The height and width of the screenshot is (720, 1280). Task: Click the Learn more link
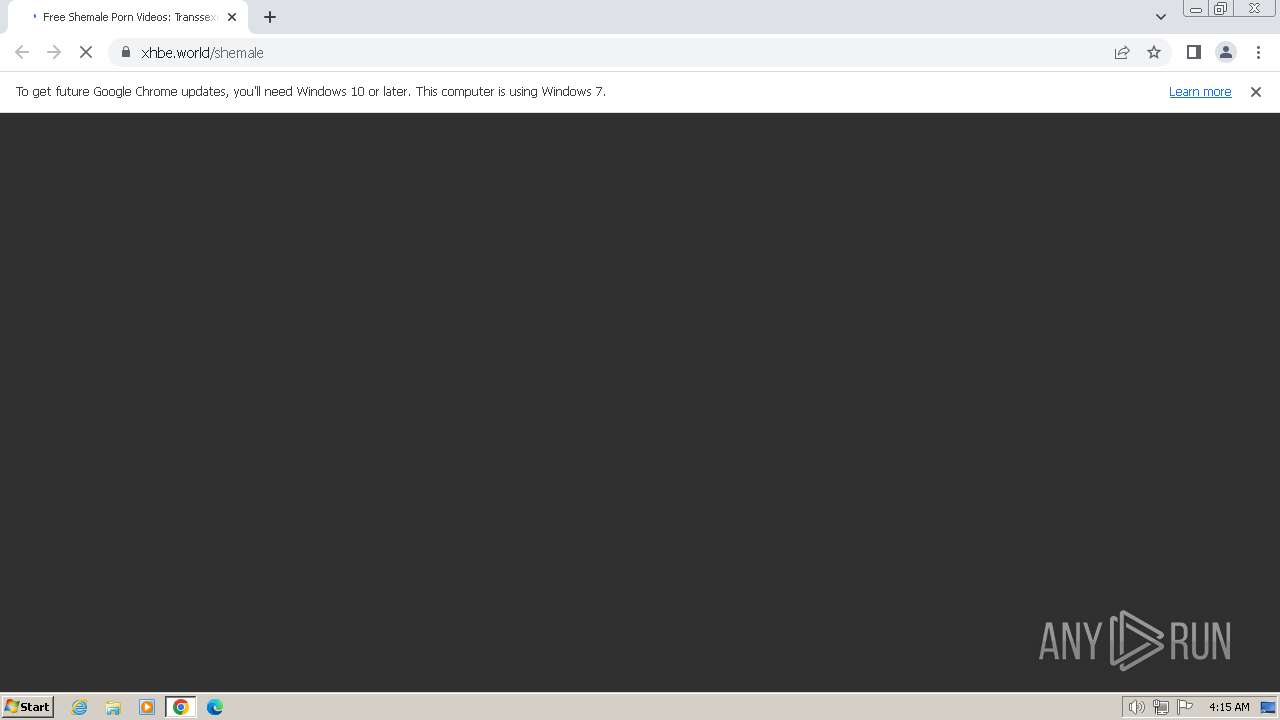tap(1200, 91)
